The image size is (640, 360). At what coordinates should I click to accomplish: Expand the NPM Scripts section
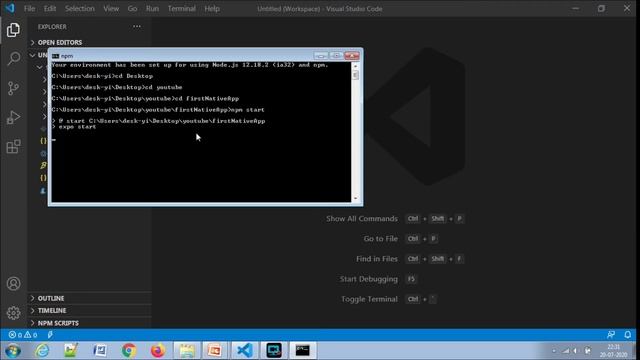pyautogui.click(x=90, y=323)
